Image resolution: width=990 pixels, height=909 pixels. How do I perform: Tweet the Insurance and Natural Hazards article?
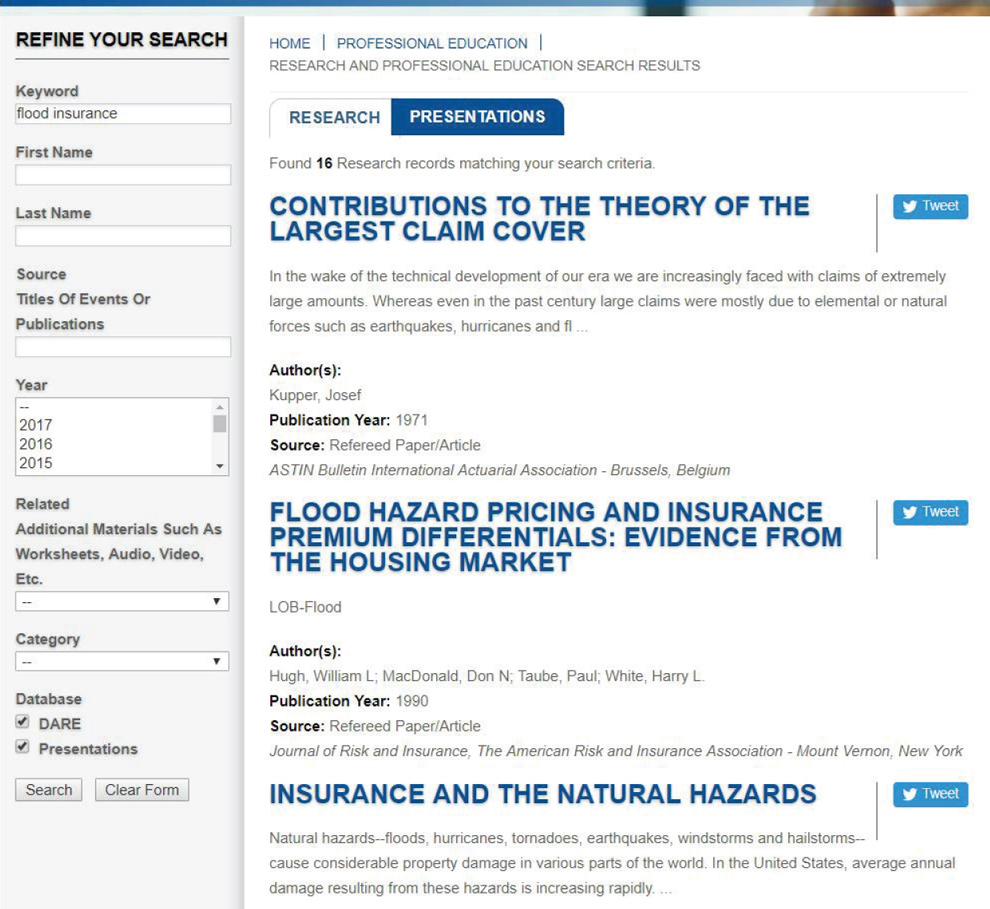(930, 795)
